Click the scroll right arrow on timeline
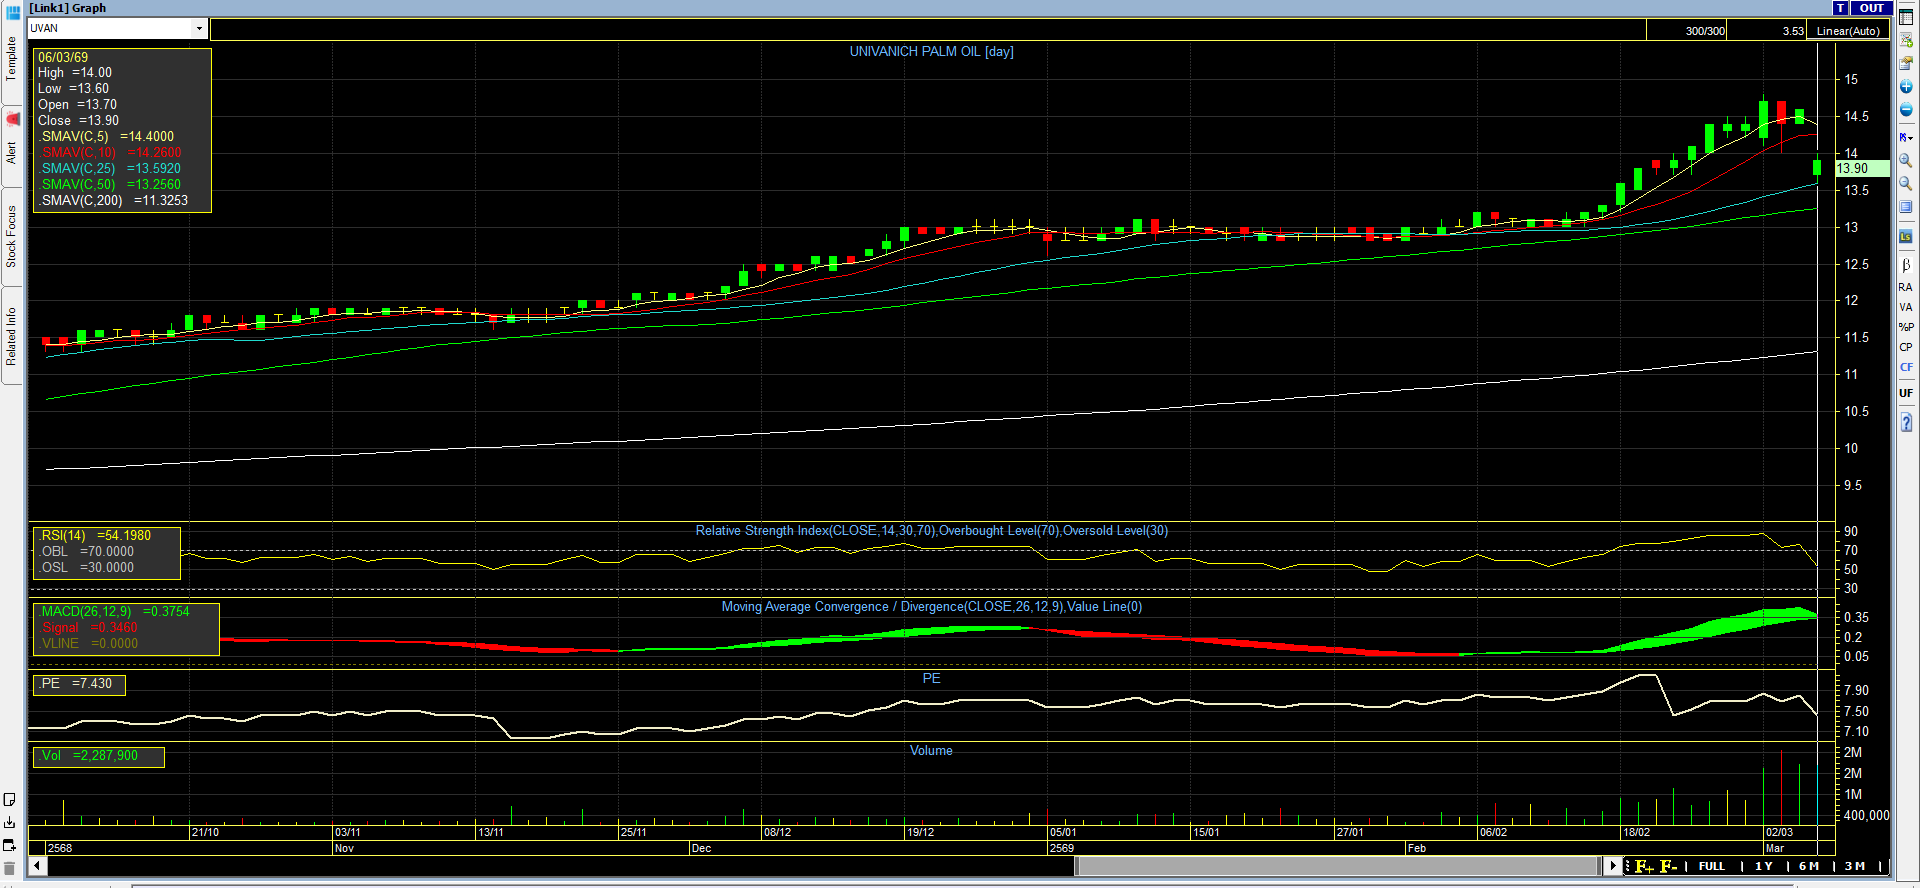The height and width of the screenshot is (888, 1920). coord(1612,866)
